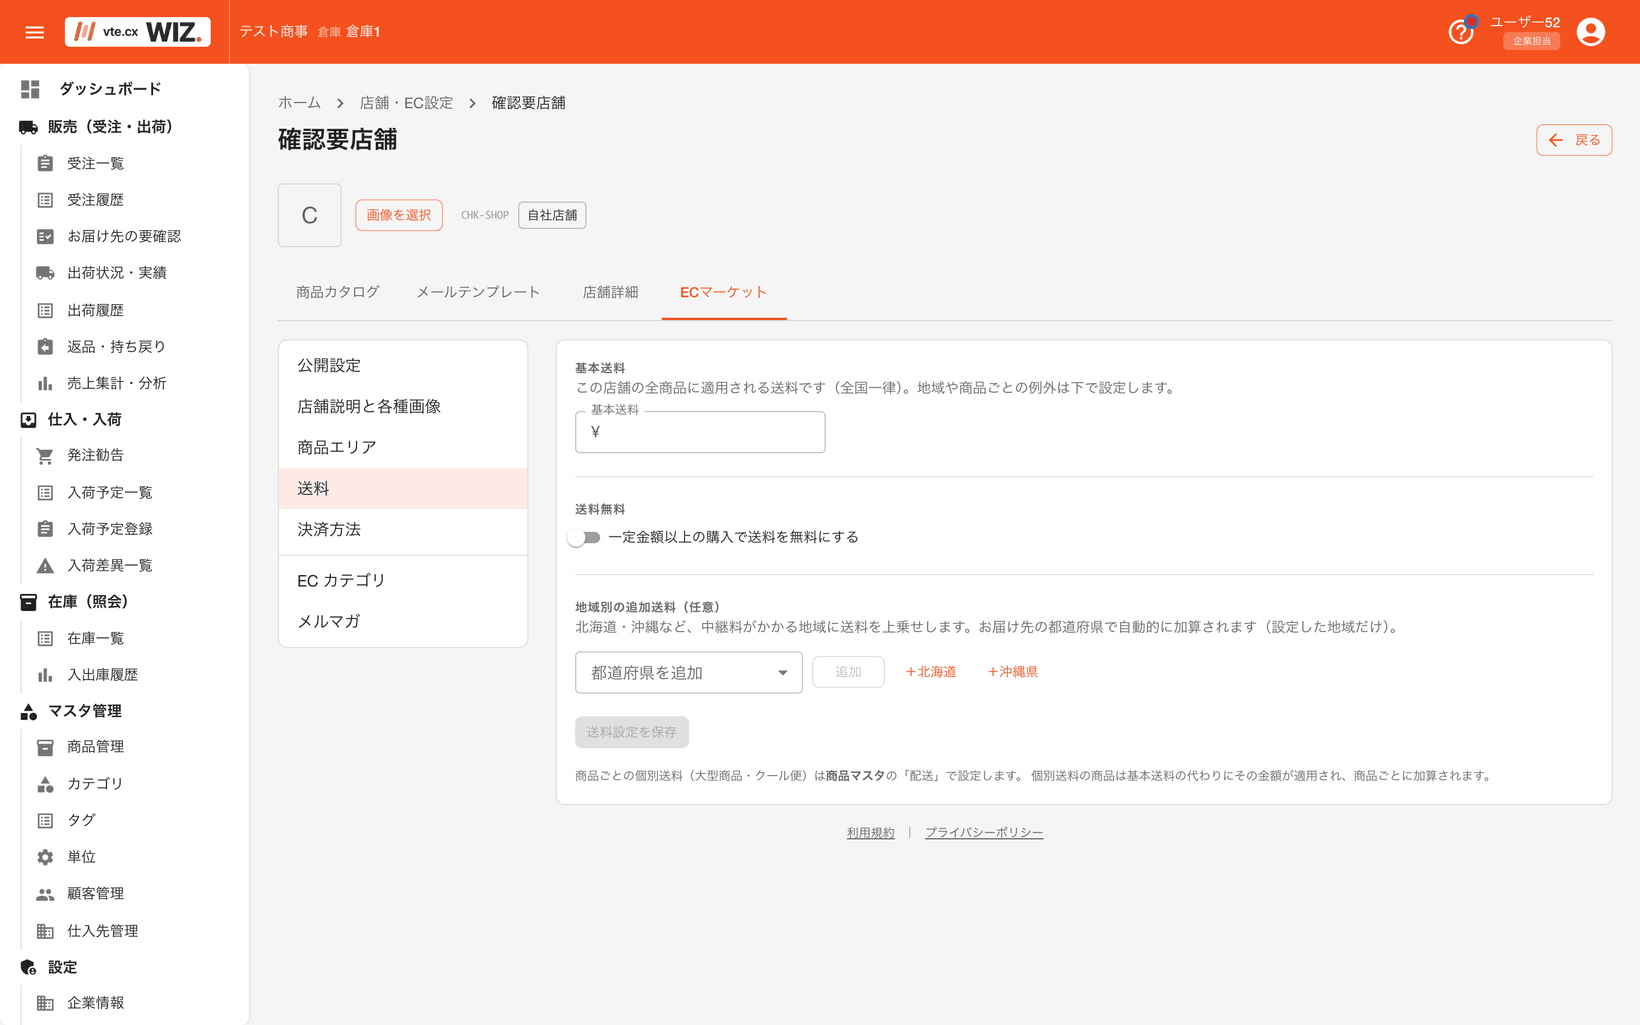
Task: Open the 都道府県を追加 dropdown
Action: [x=689, y=673]
